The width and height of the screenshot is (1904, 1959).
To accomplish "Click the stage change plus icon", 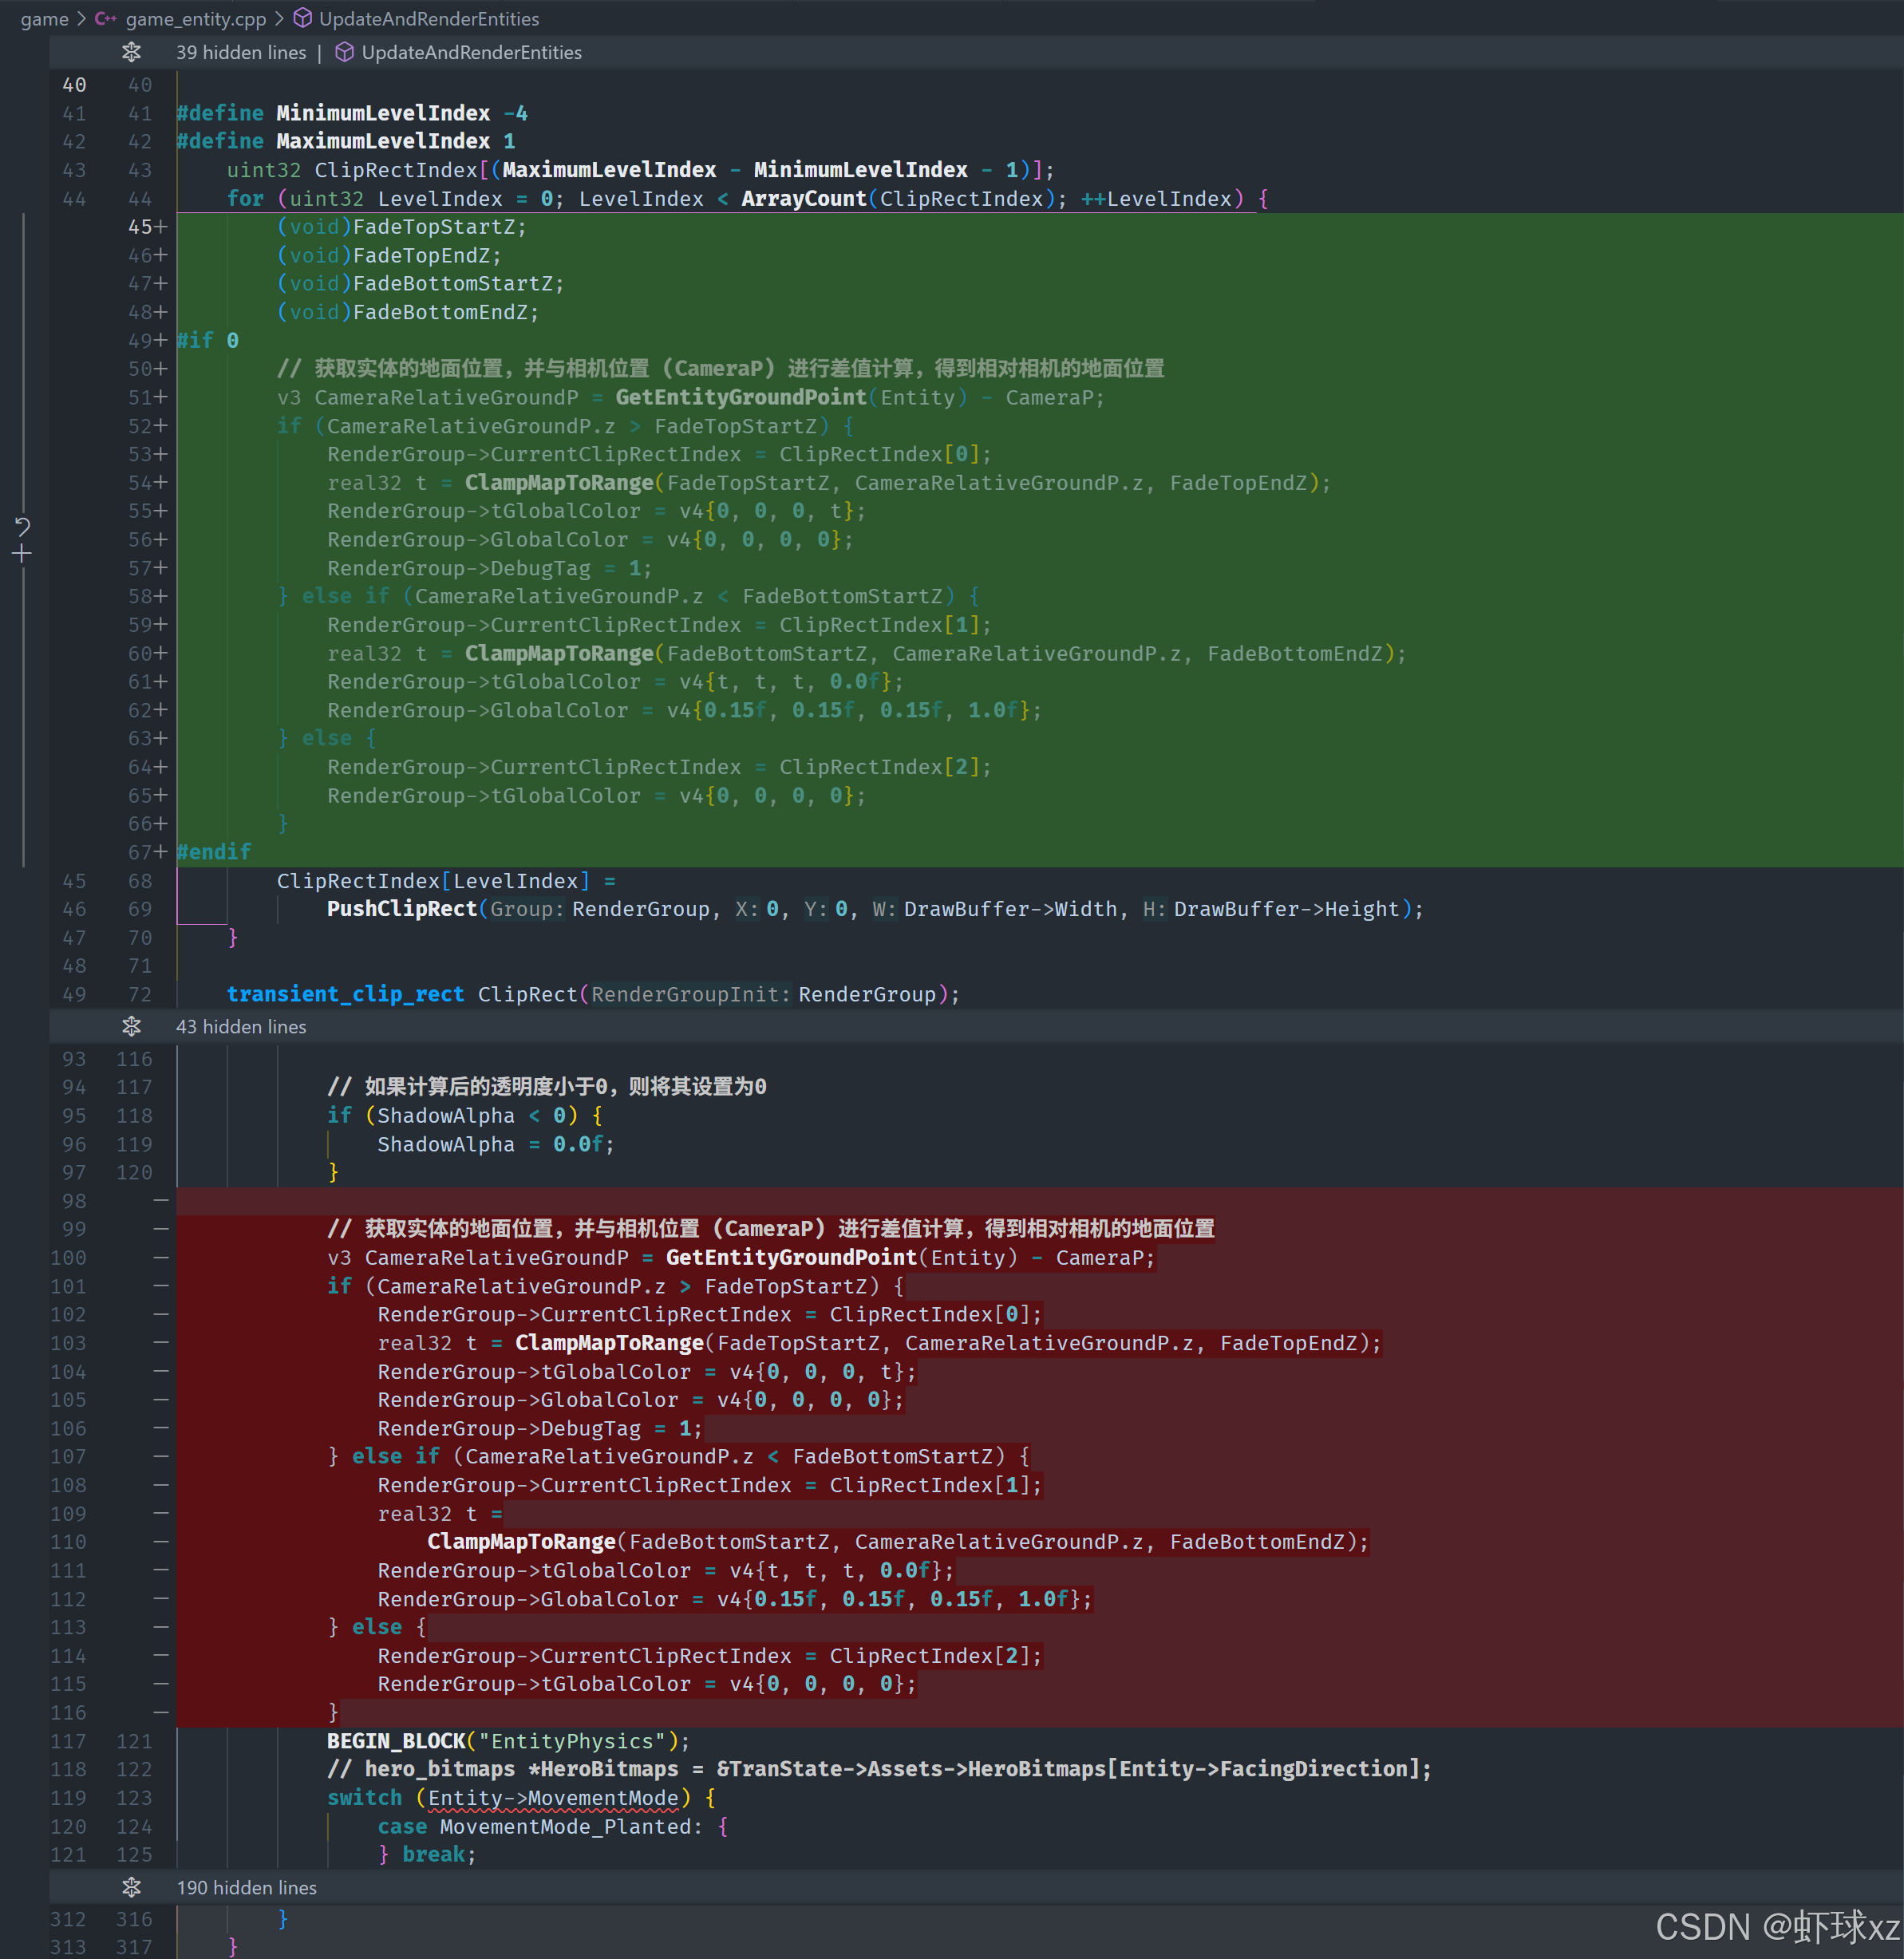I will pos(23,553).
